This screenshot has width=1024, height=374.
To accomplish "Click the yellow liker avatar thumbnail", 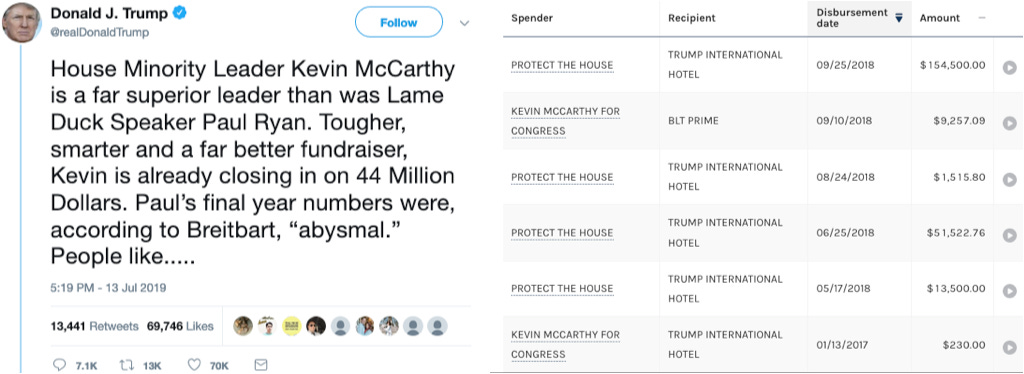I will point(292,326).
